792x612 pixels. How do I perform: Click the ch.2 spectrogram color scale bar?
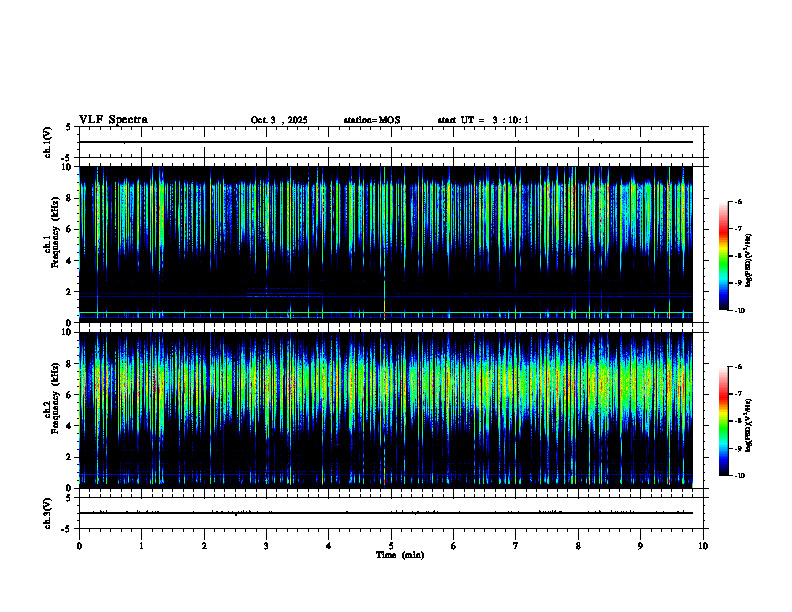pos(723,421)
